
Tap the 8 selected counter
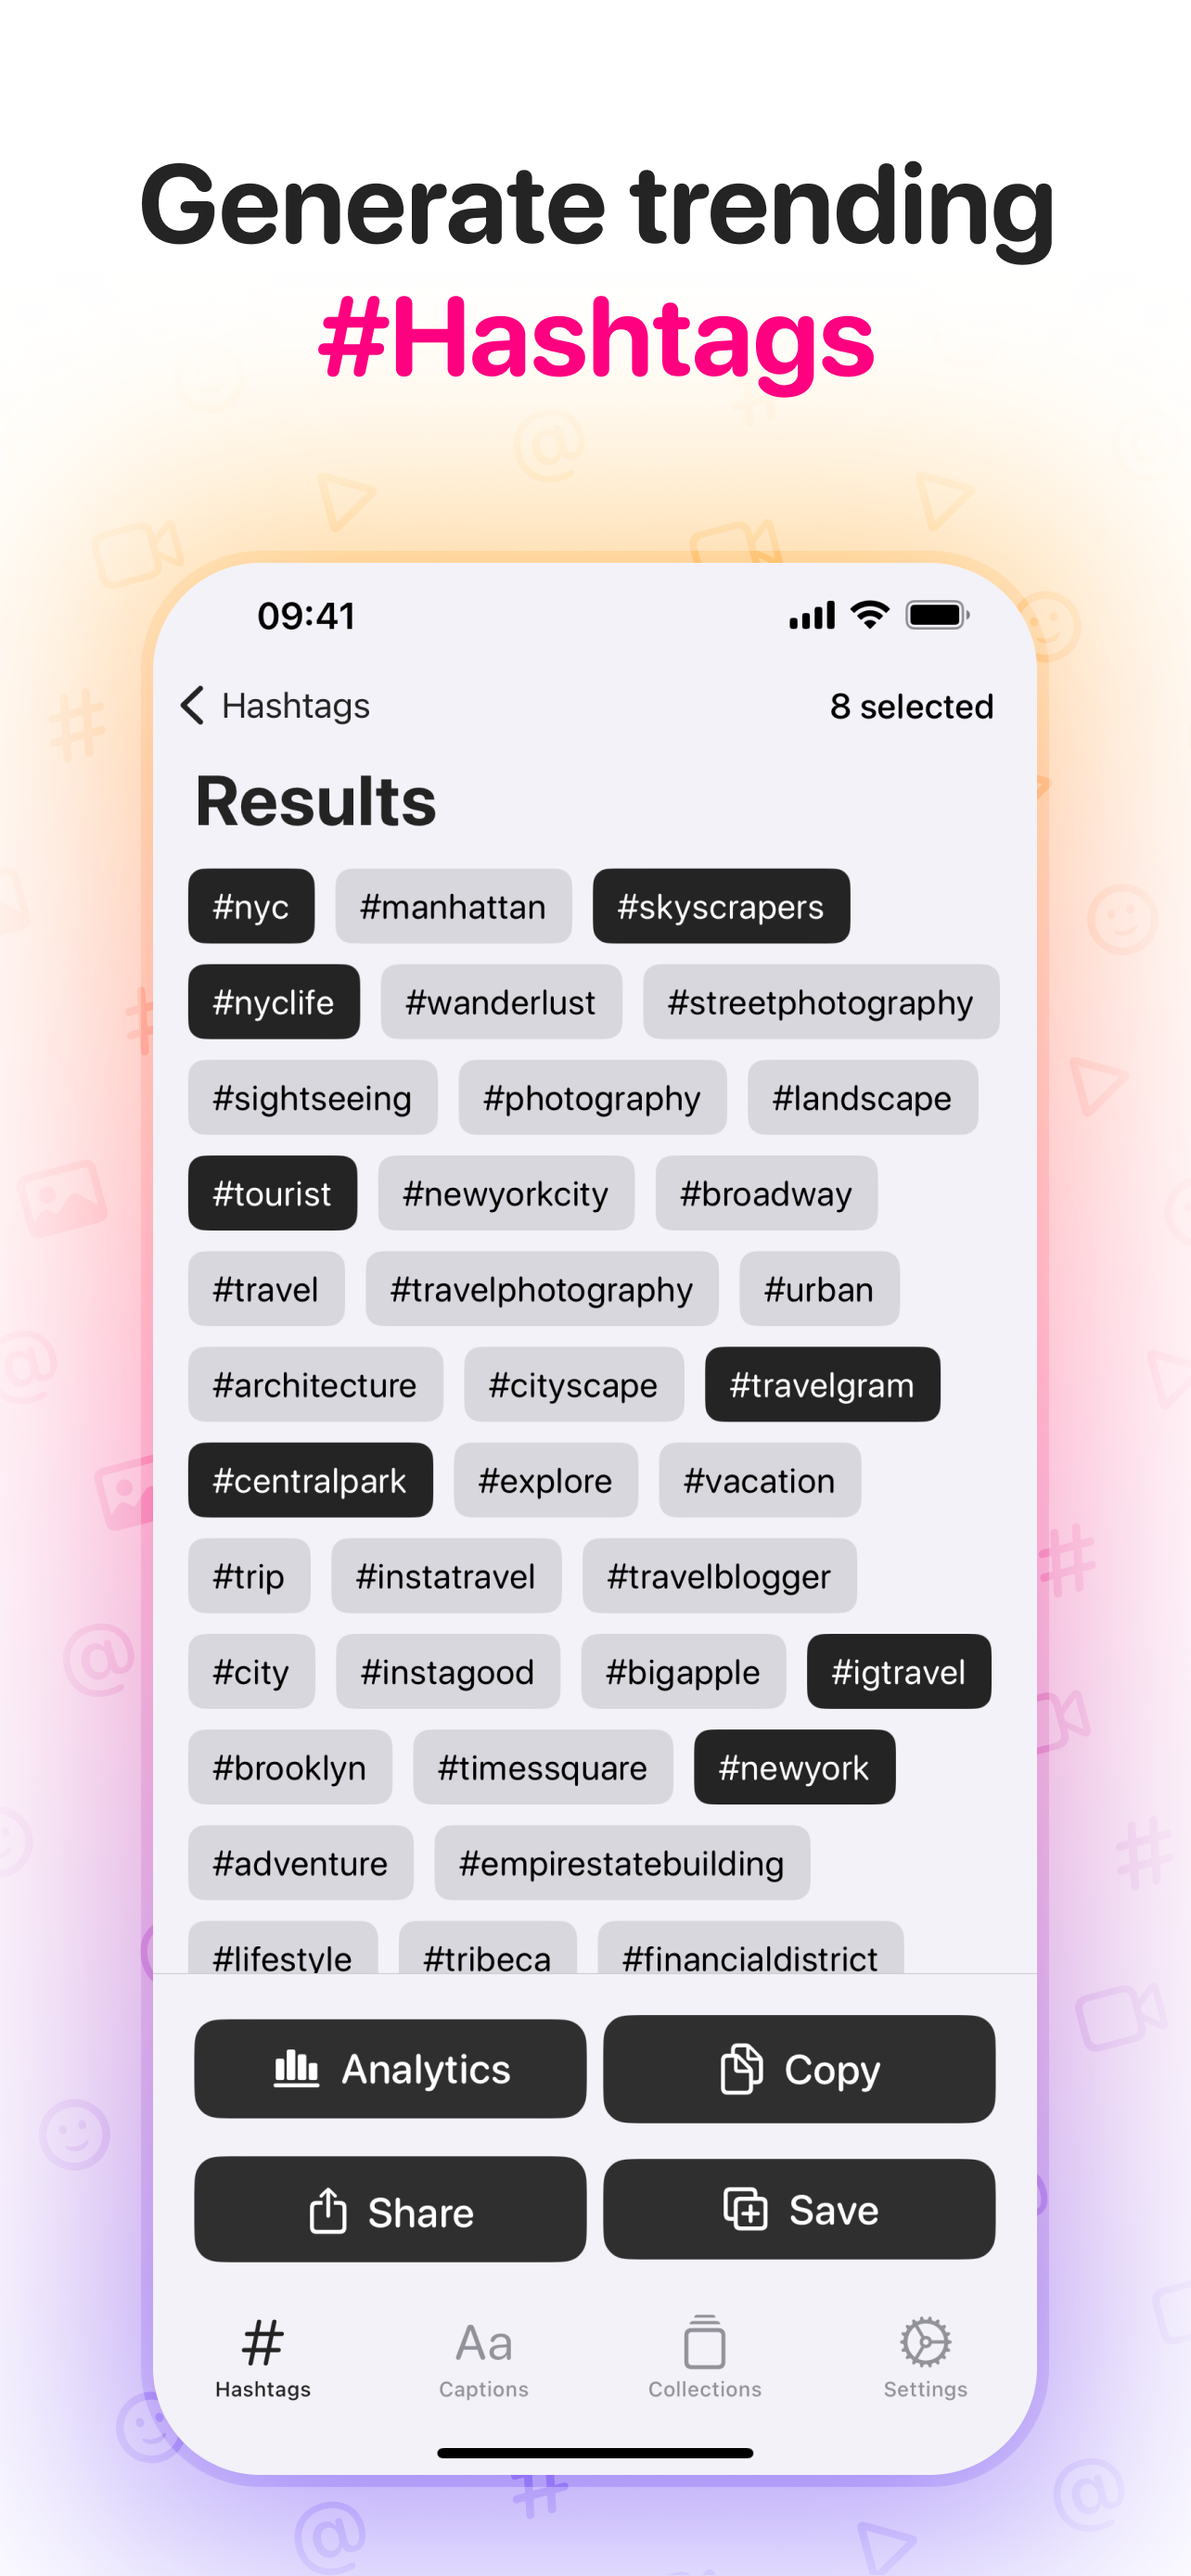(912, 706)
